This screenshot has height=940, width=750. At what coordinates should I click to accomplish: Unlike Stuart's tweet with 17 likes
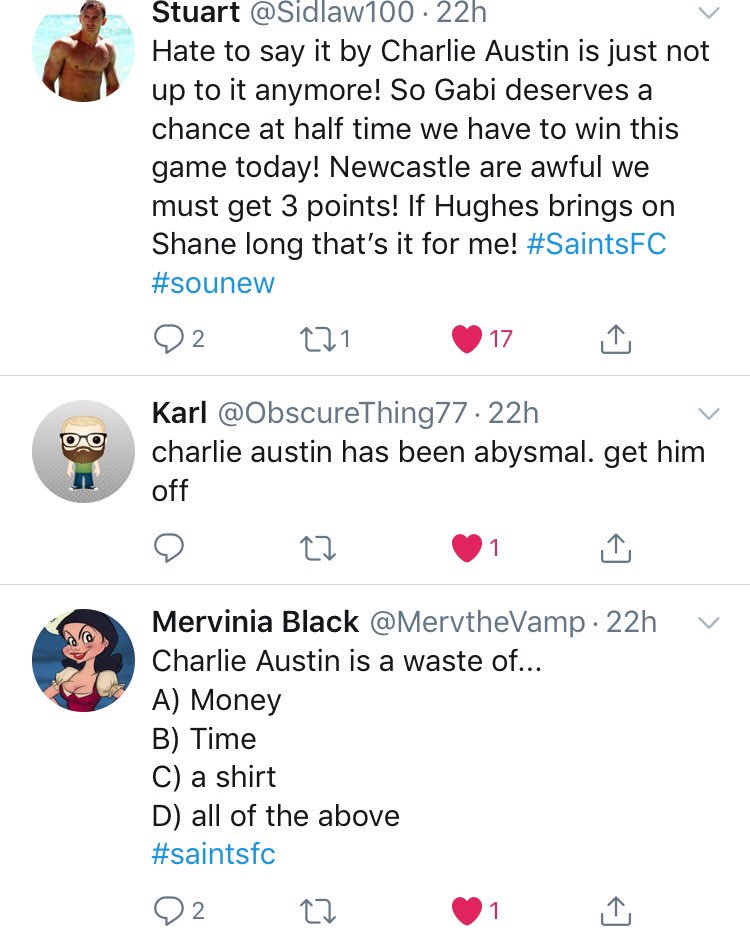(466, 339)
